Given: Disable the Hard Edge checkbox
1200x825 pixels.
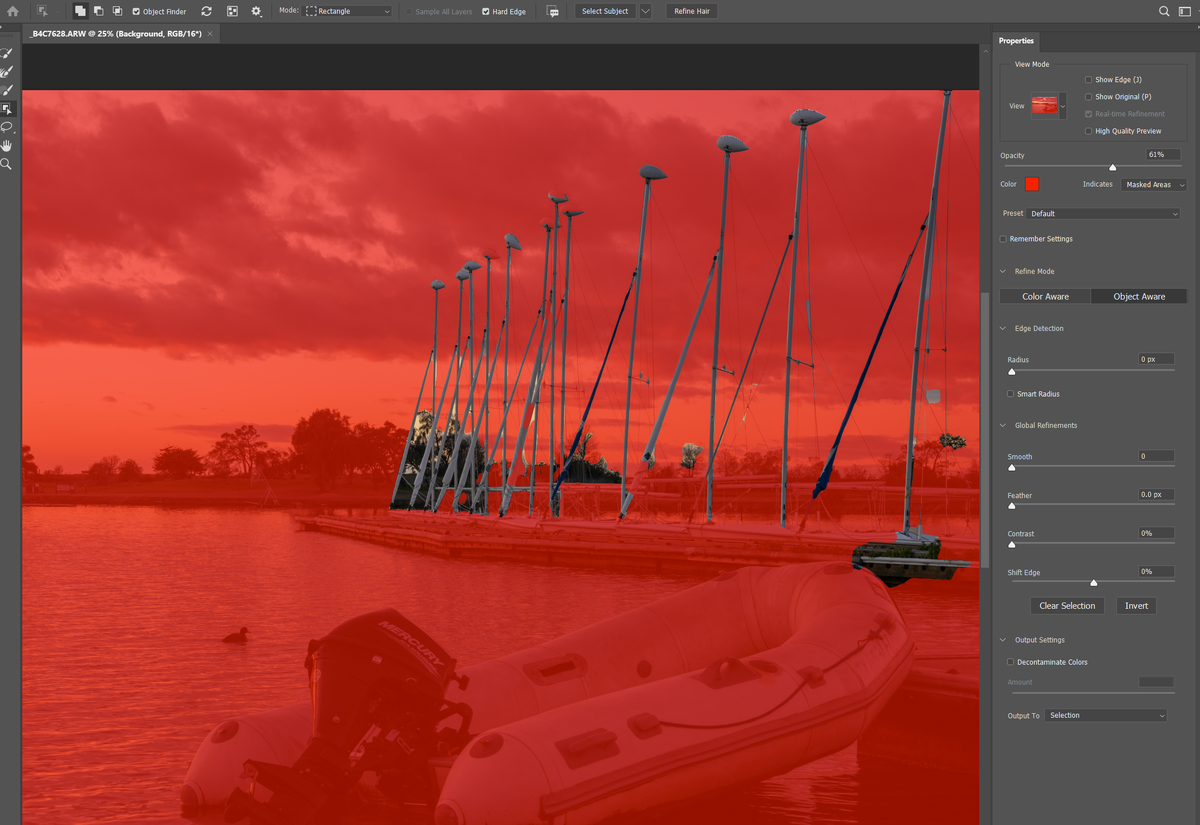Looking at the screenshot, I should click(x=486, y=12).
